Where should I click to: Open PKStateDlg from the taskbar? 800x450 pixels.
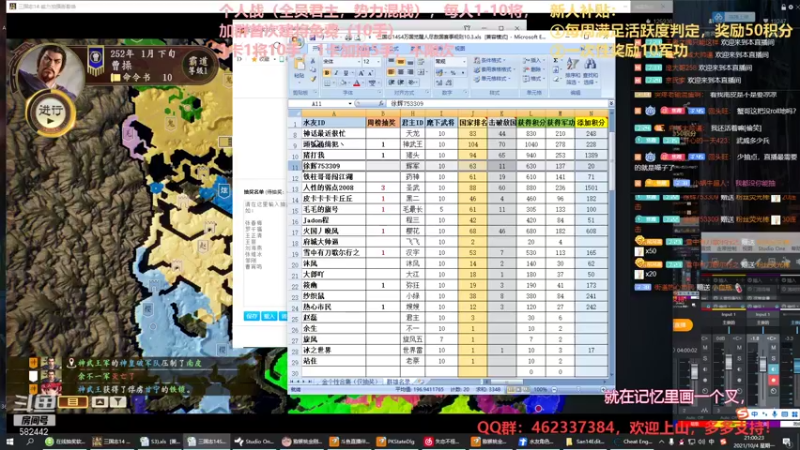[x=396, y=442]
